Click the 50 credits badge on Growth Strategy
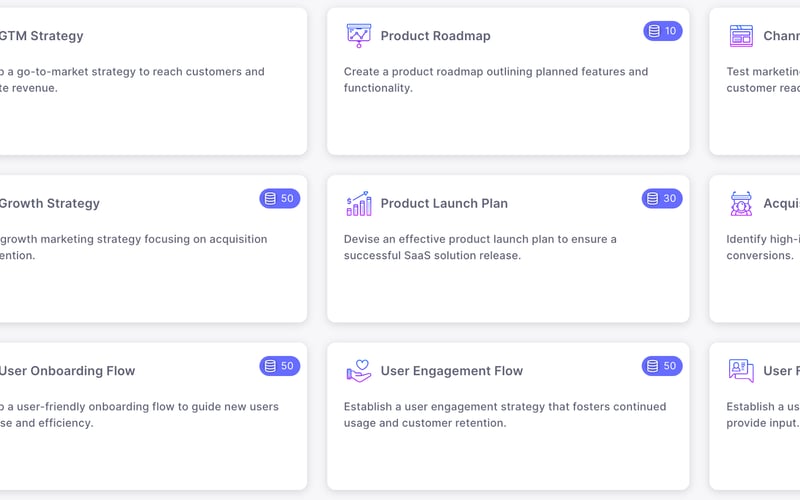The image size is (800, 500). click(x=280, y=198)
